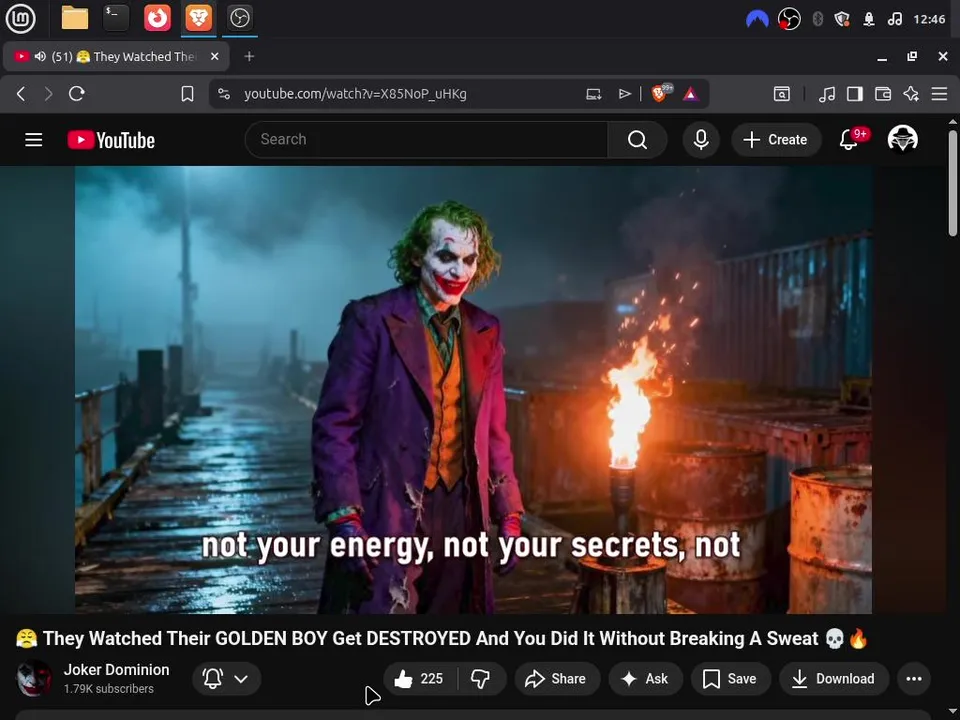Open the notifications bell in the system tray
Viewport: 960px width, 720px height.
[x=869, y=20]
